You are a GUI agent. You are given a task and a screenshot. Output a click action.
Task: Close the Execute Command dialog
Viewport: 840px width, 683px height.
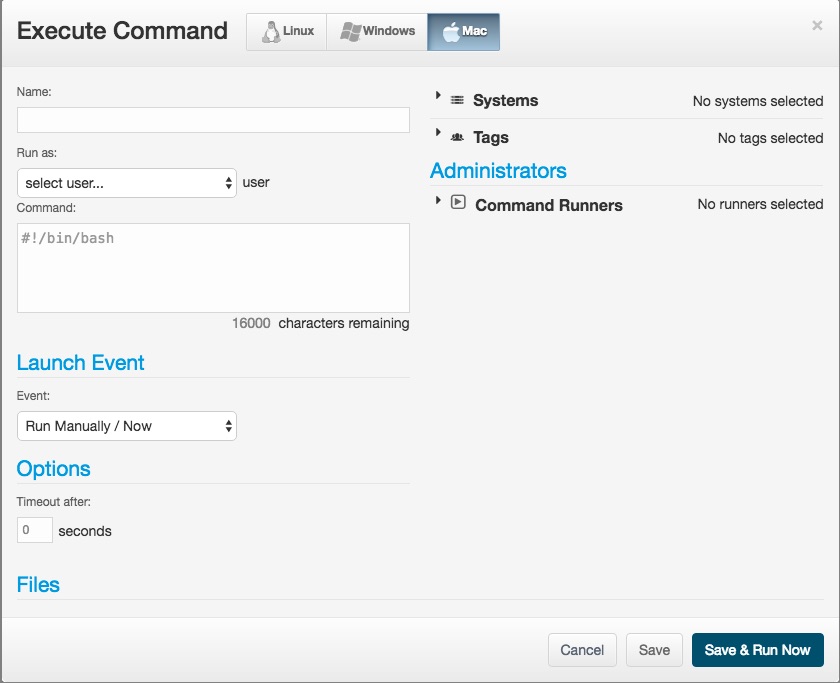(817, 26)
